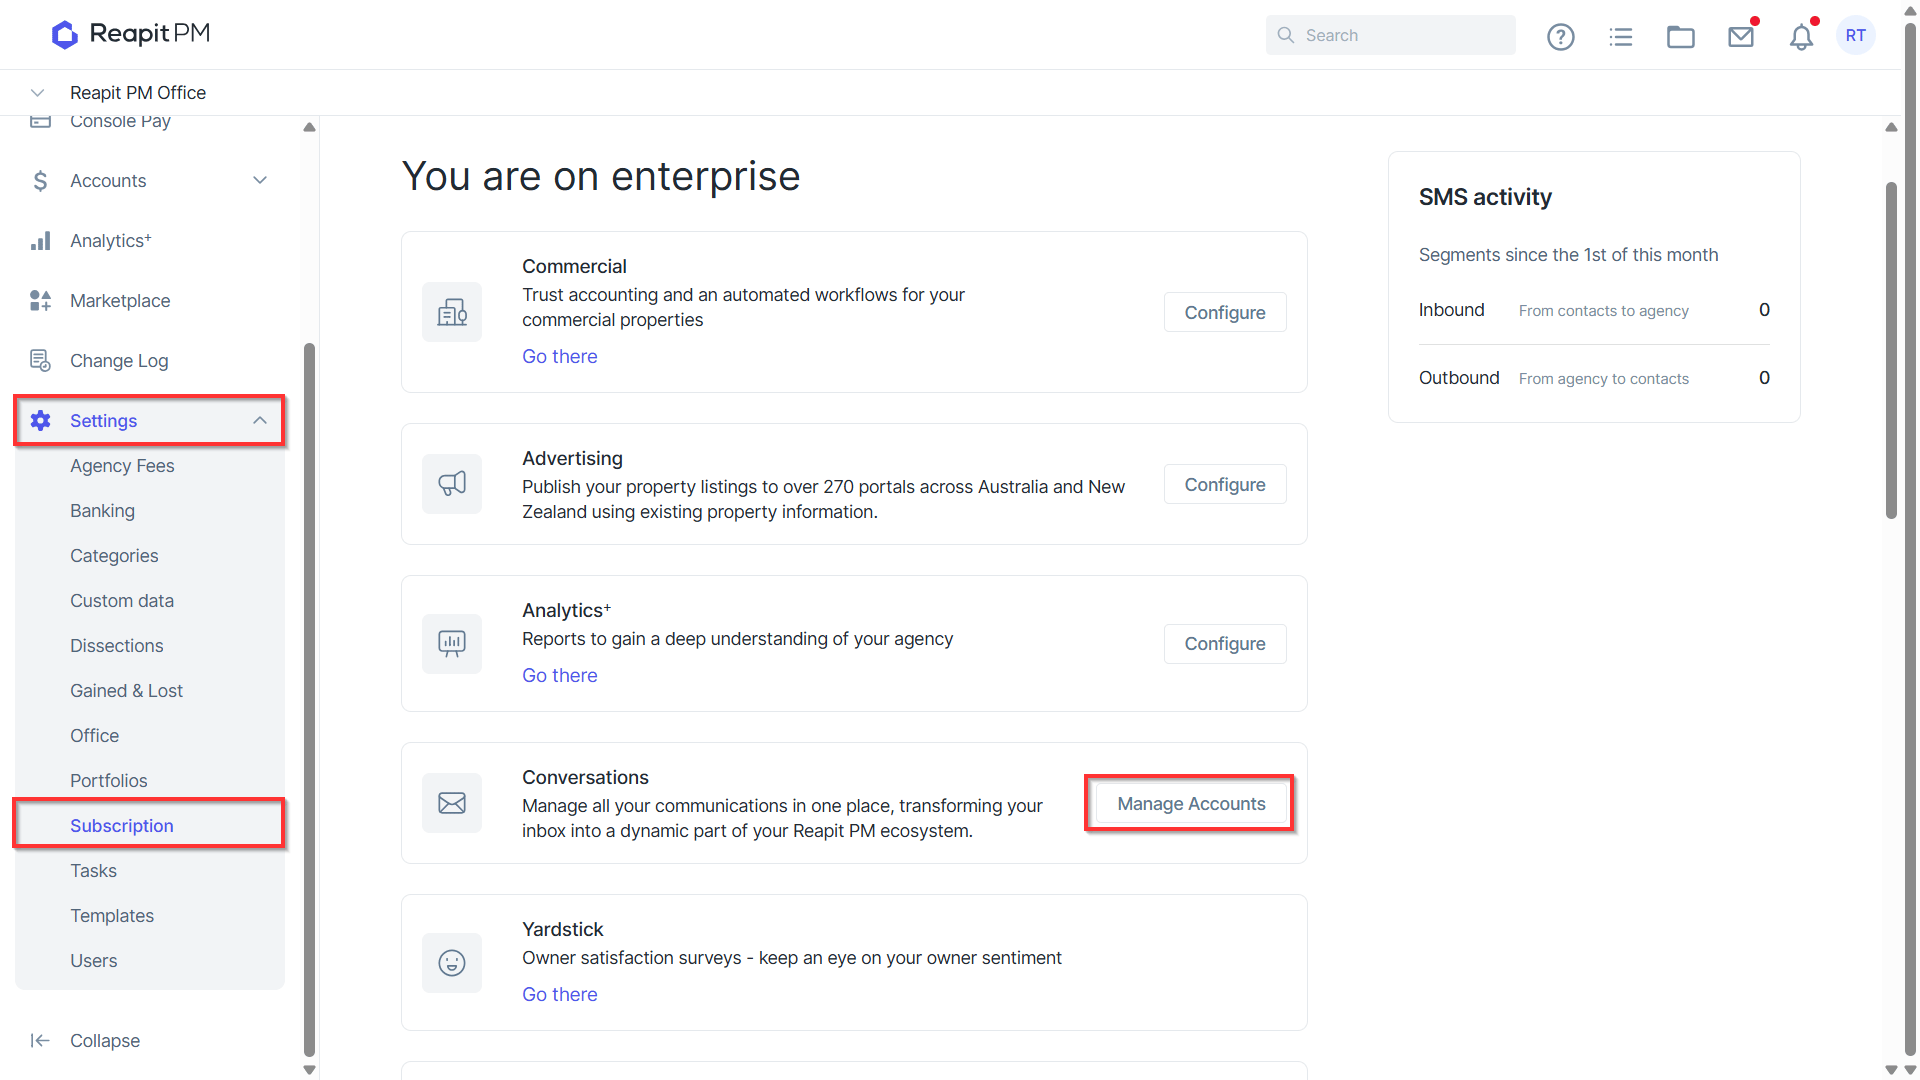Click Configure for the Commercial module

1225,312
